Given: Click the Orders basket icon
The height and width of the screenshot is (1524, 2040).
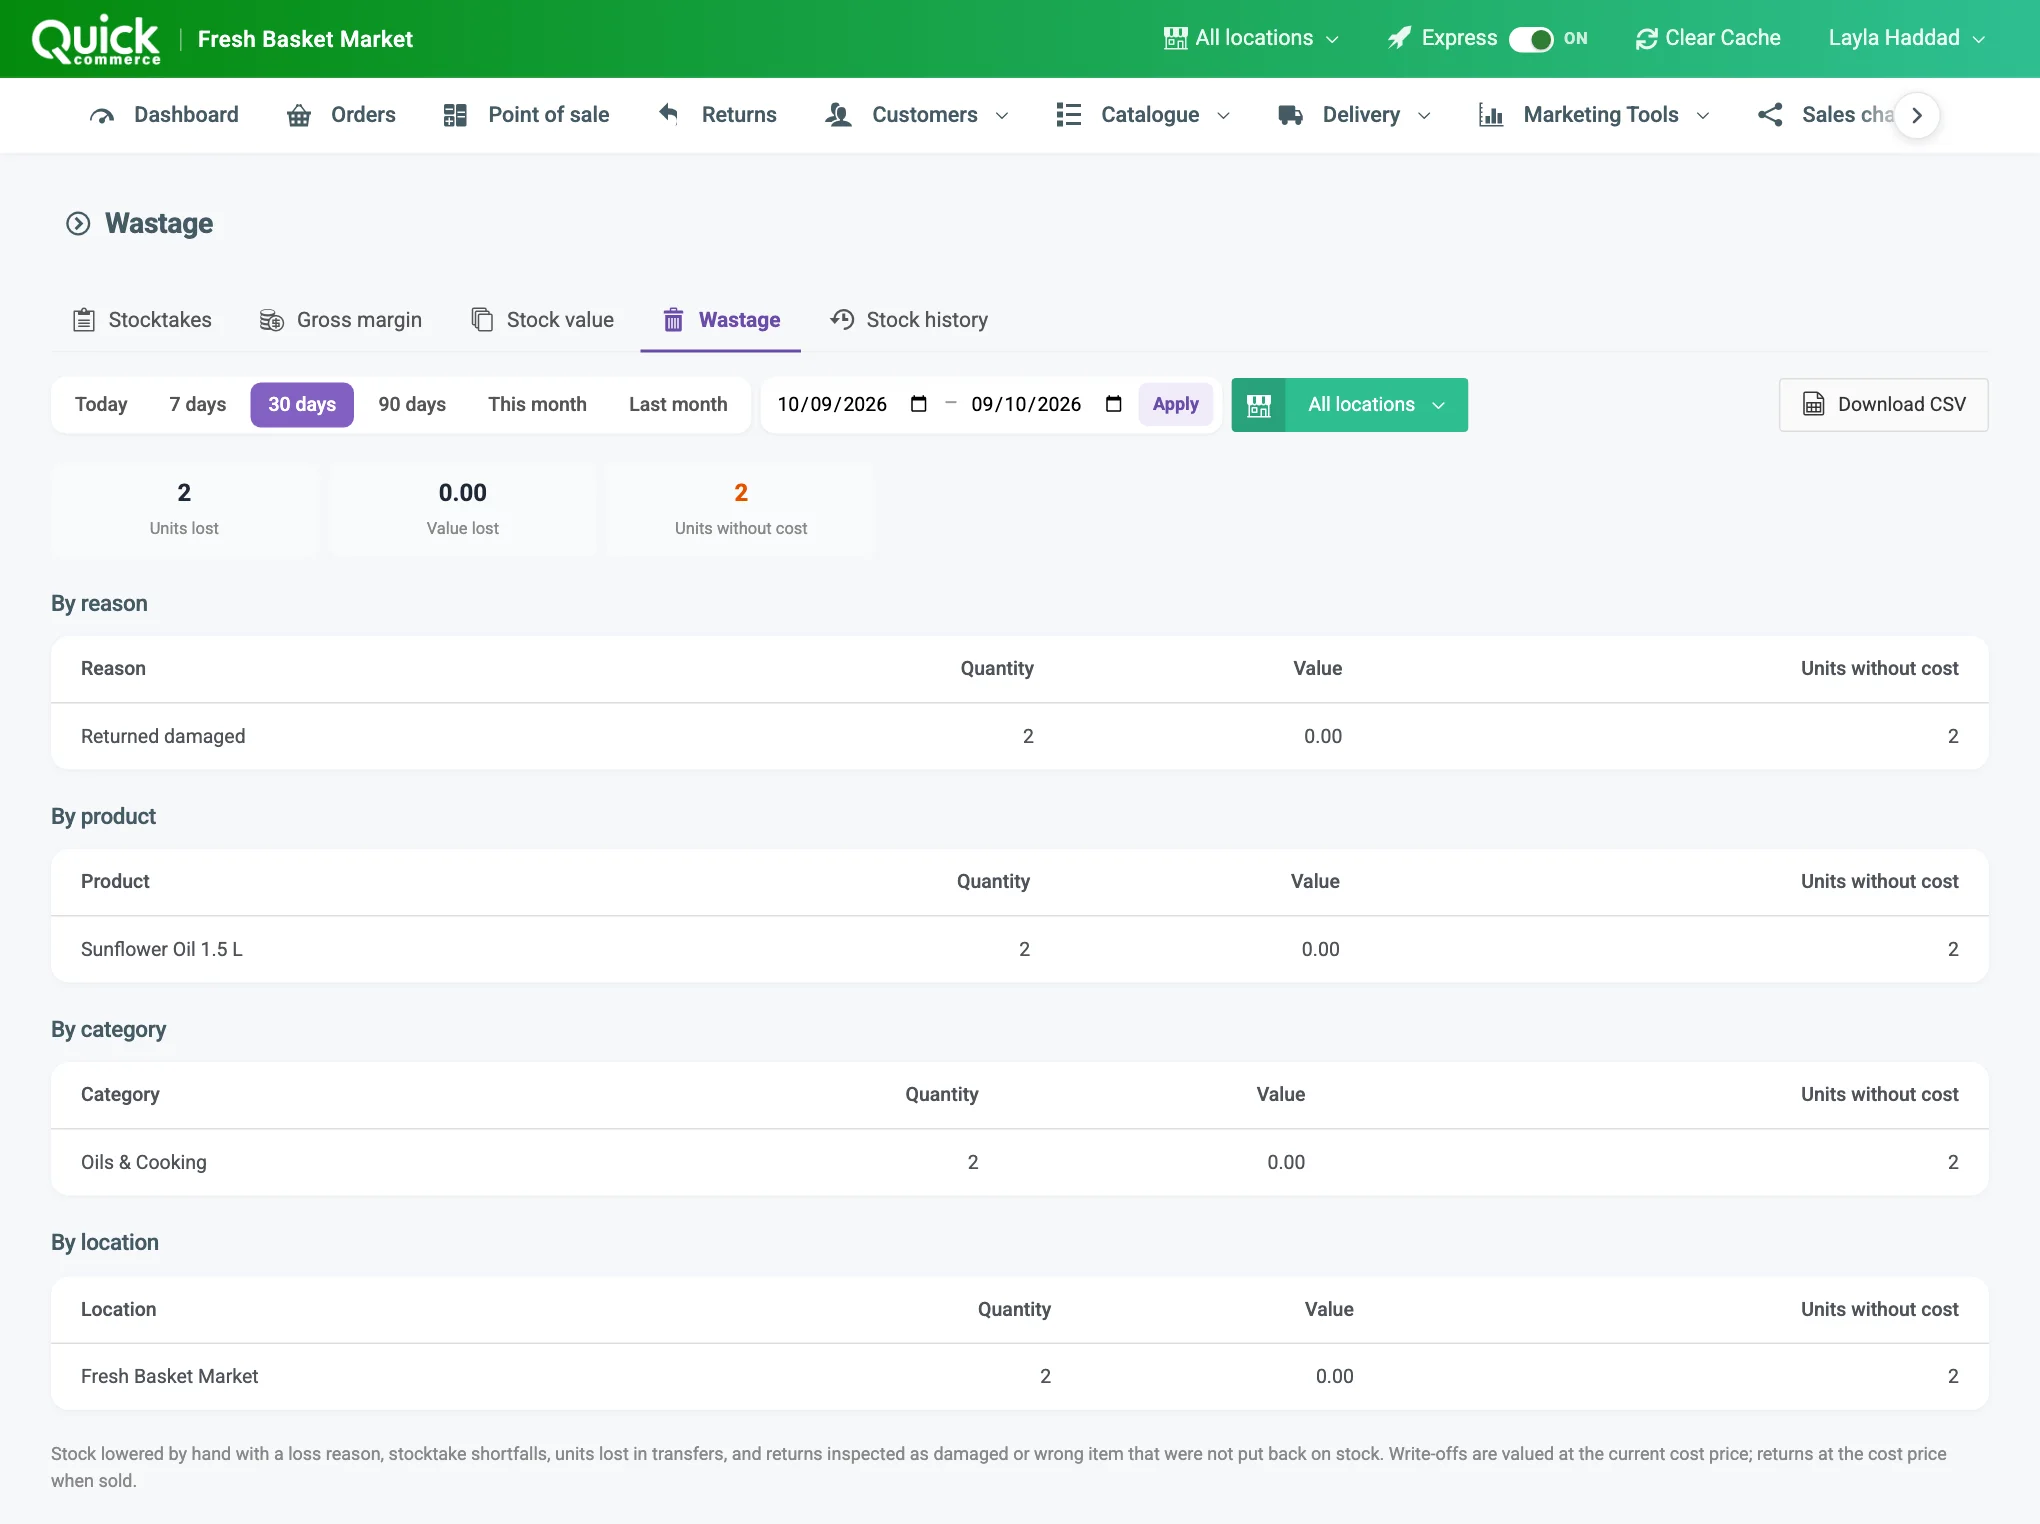Looking at the screenshot, I should 299,116.
